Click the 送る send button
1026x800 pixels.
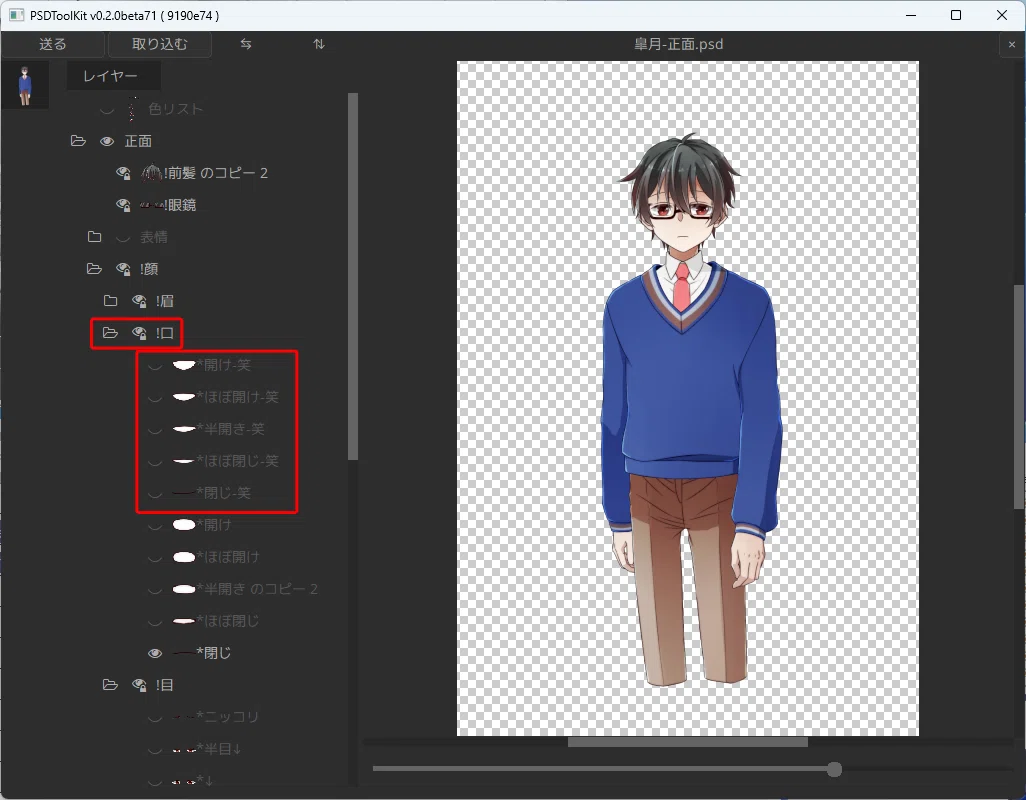pyautogui.click(x=52, y=44)
